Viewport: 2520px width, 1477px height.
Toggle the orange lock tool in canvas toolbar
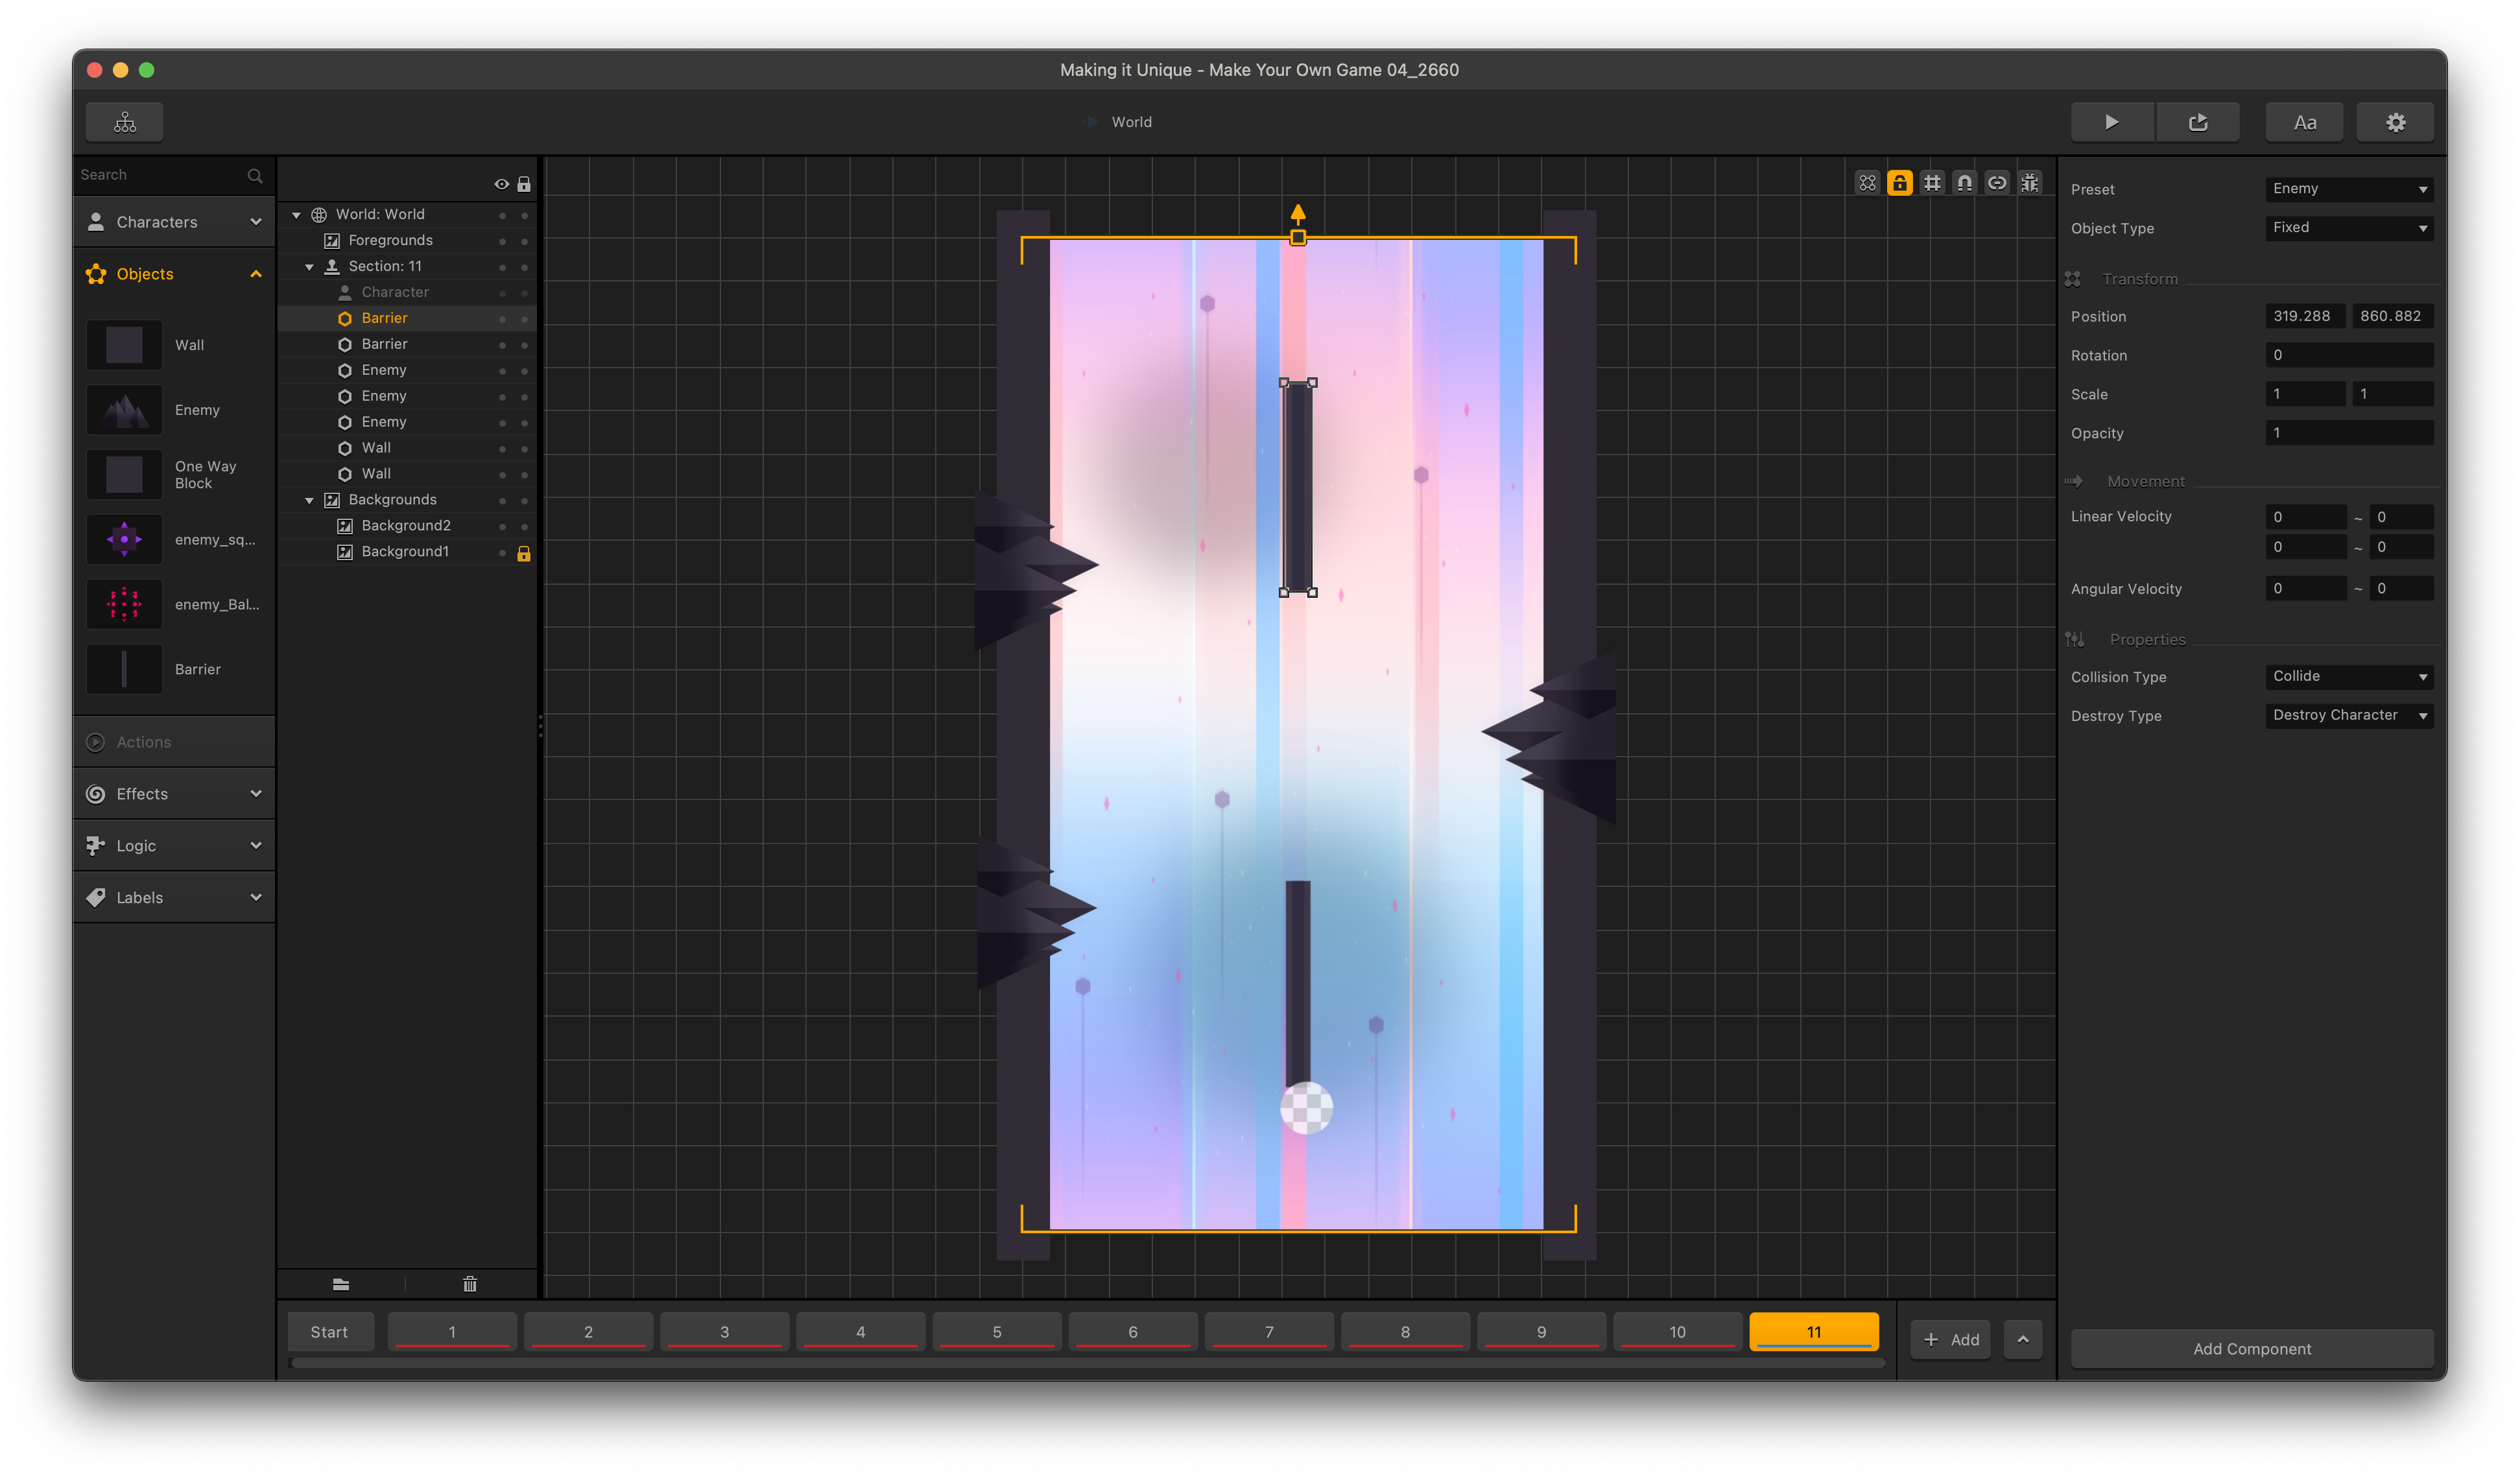1899,183
